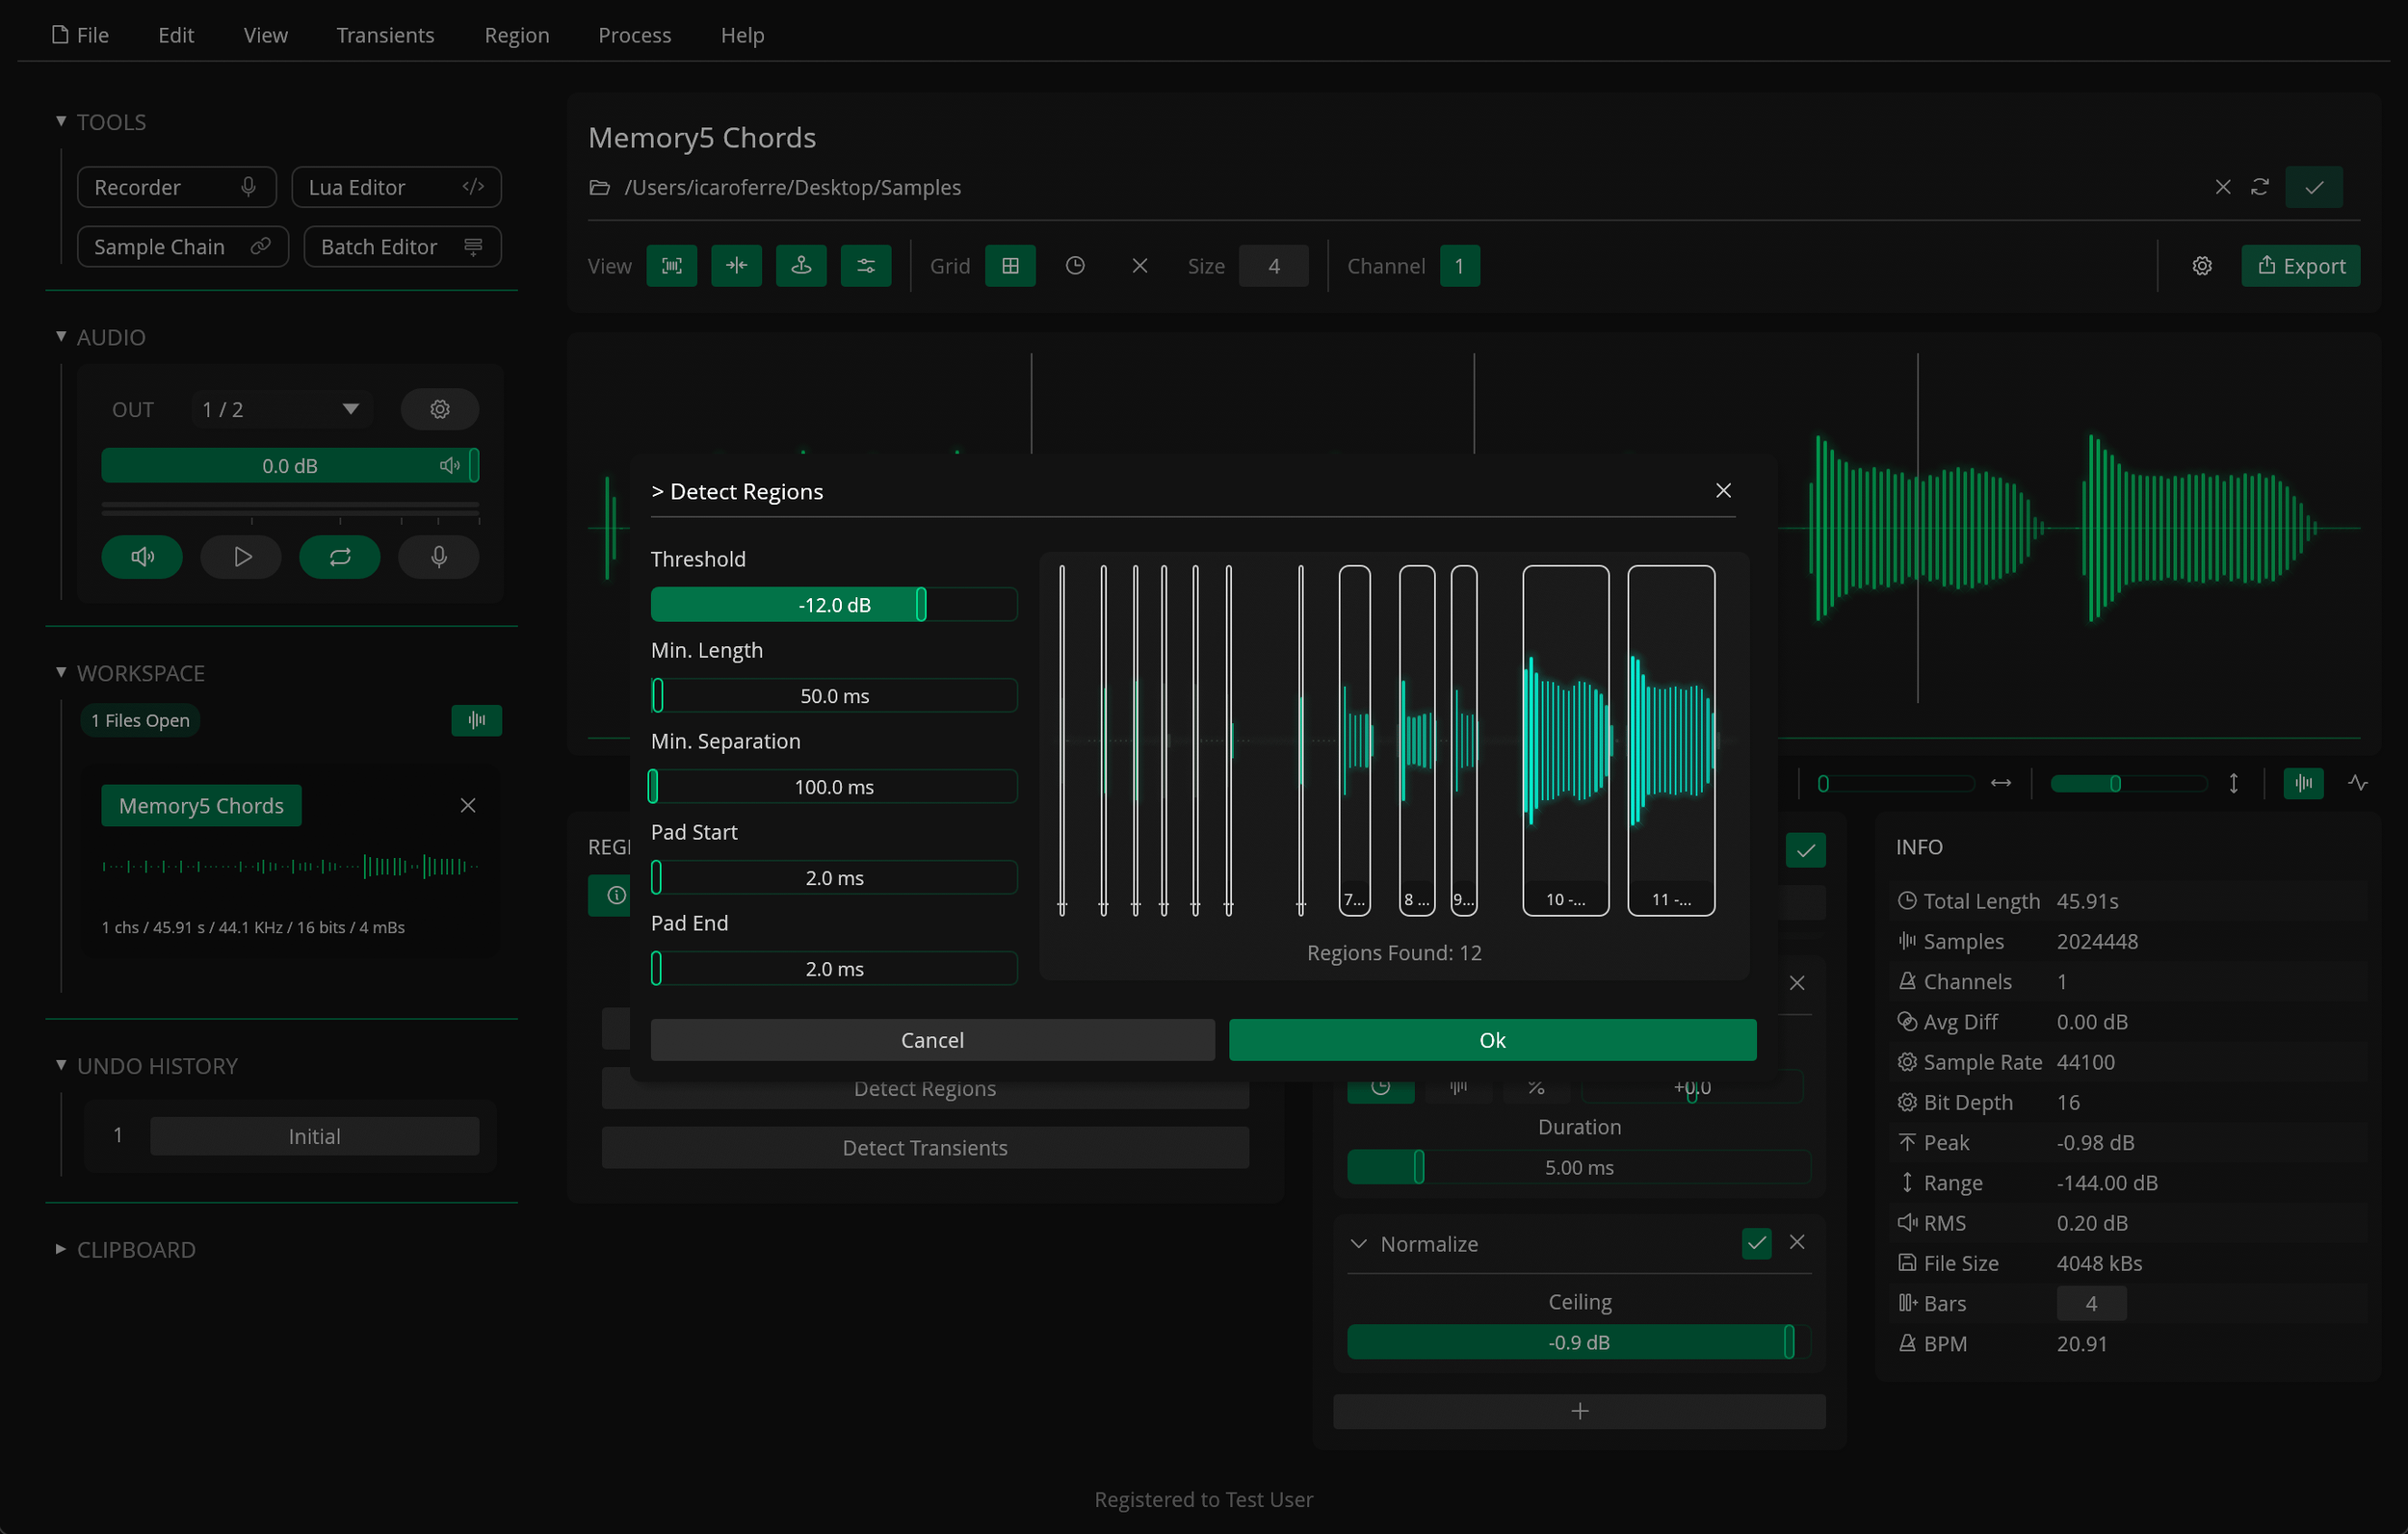The image size is (2408, 1534).
Task: Open the Region menu
Action: pyautogui.click(x=517, y=35)
